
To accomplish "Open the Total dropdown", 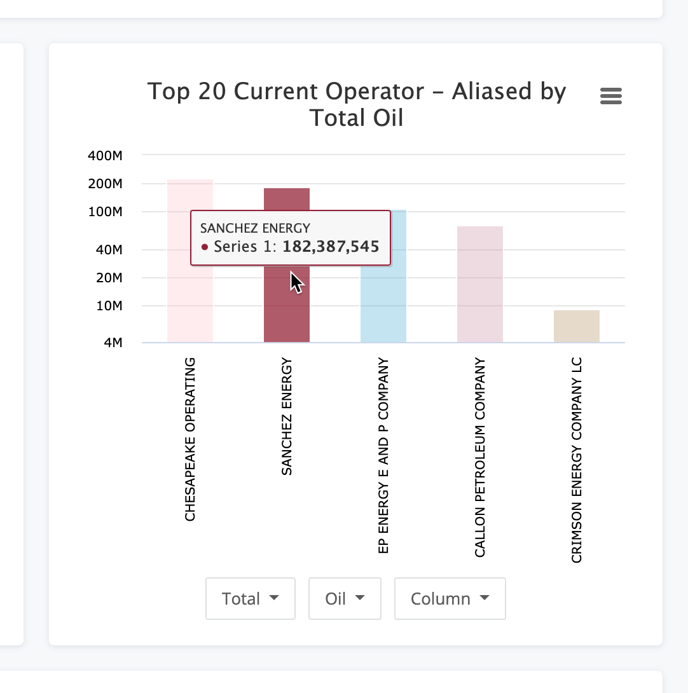I will pos(250,598).
